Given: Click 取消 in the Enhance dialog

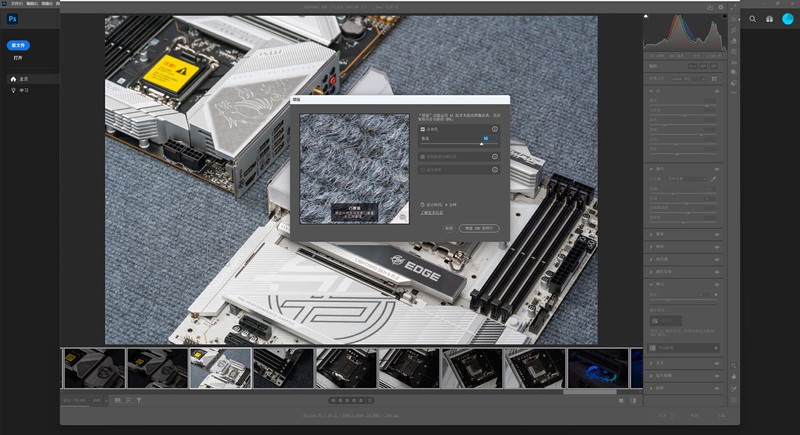Looking at the screenshot, I should (x=449, y=228).
